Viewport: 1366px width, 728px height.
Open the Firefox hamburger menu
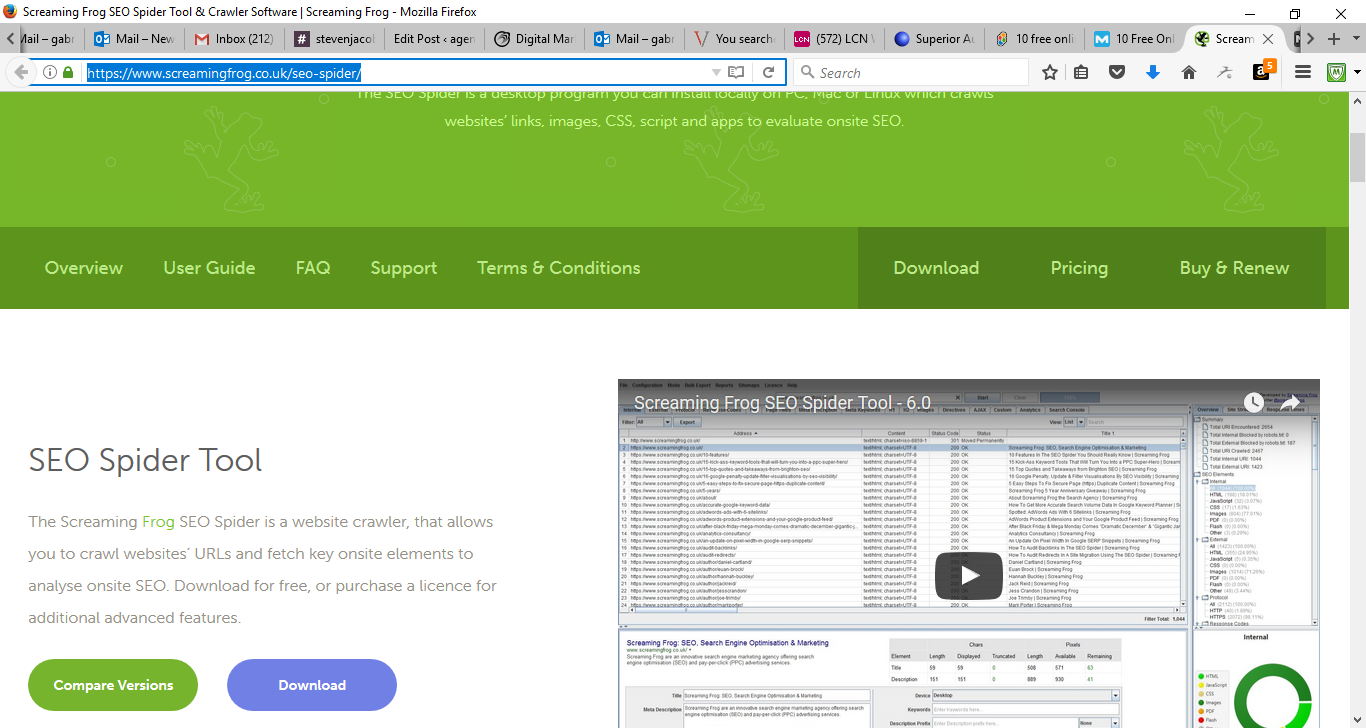click(1303, 73)
